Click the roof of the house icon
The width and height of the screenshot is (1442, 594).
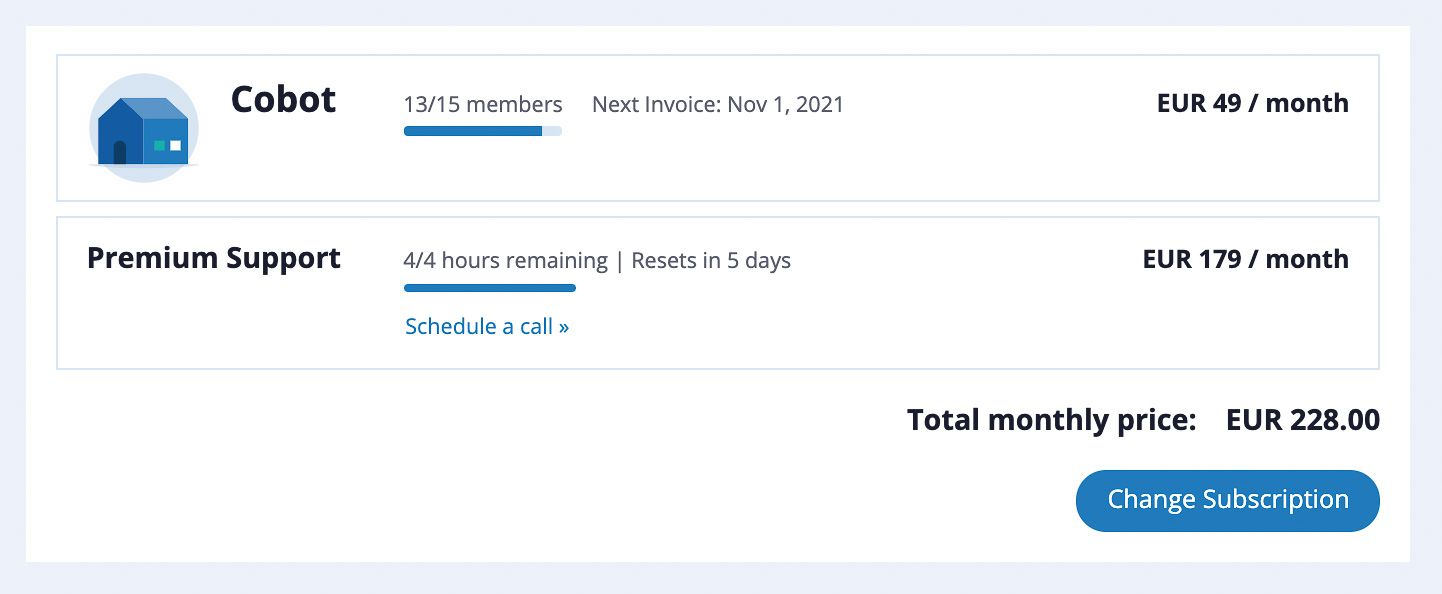coord(156,108)
